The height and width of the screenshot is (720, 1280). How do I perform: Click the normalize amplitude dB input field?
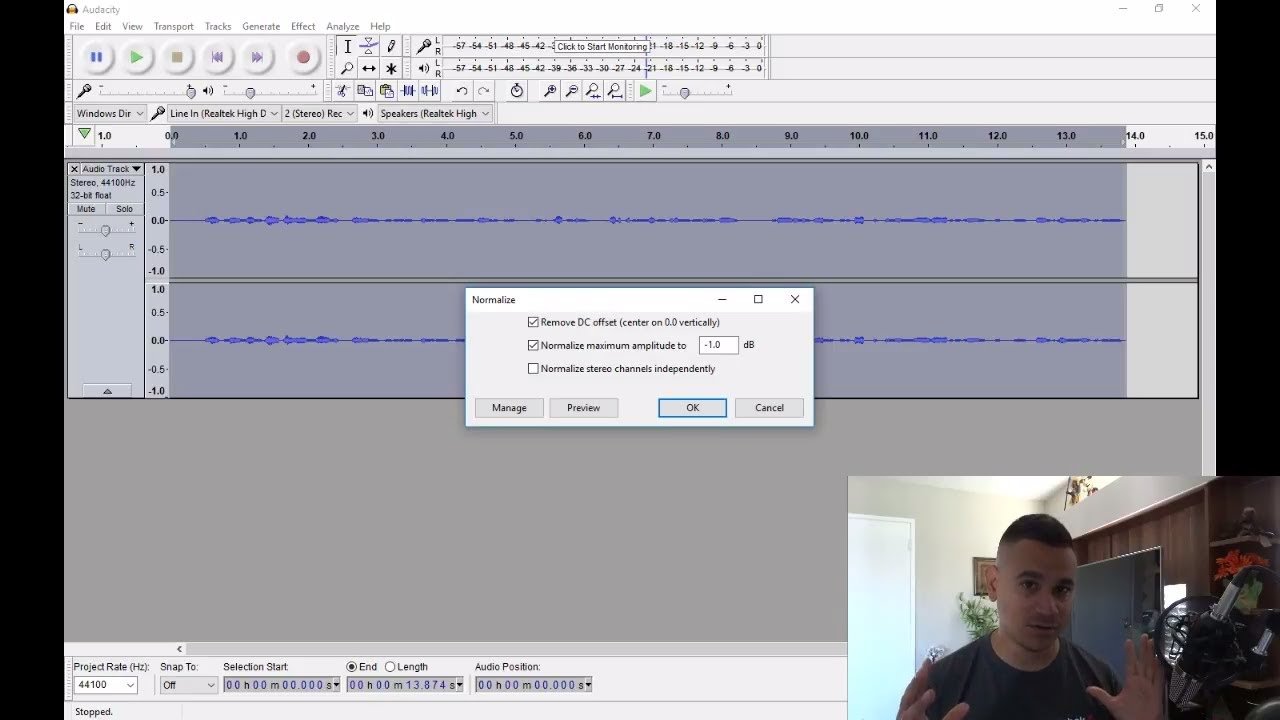(x=718, y=345)
